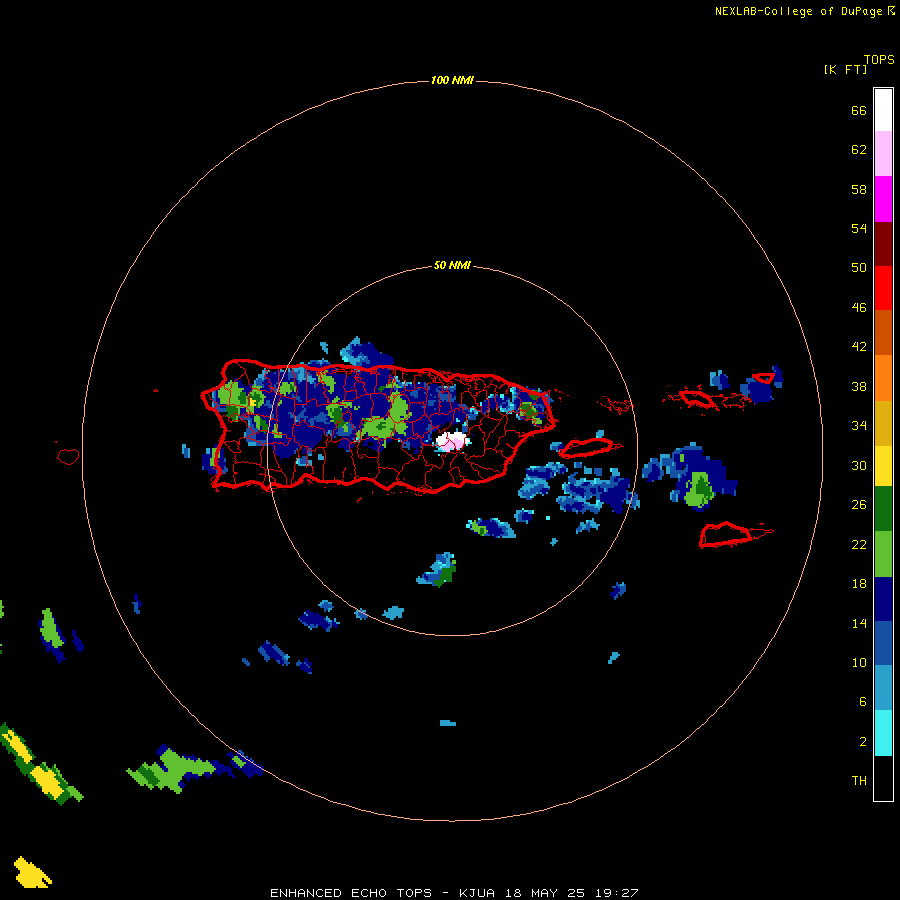
Task: Click the legend value 26
Action: [x=859, y=505]
